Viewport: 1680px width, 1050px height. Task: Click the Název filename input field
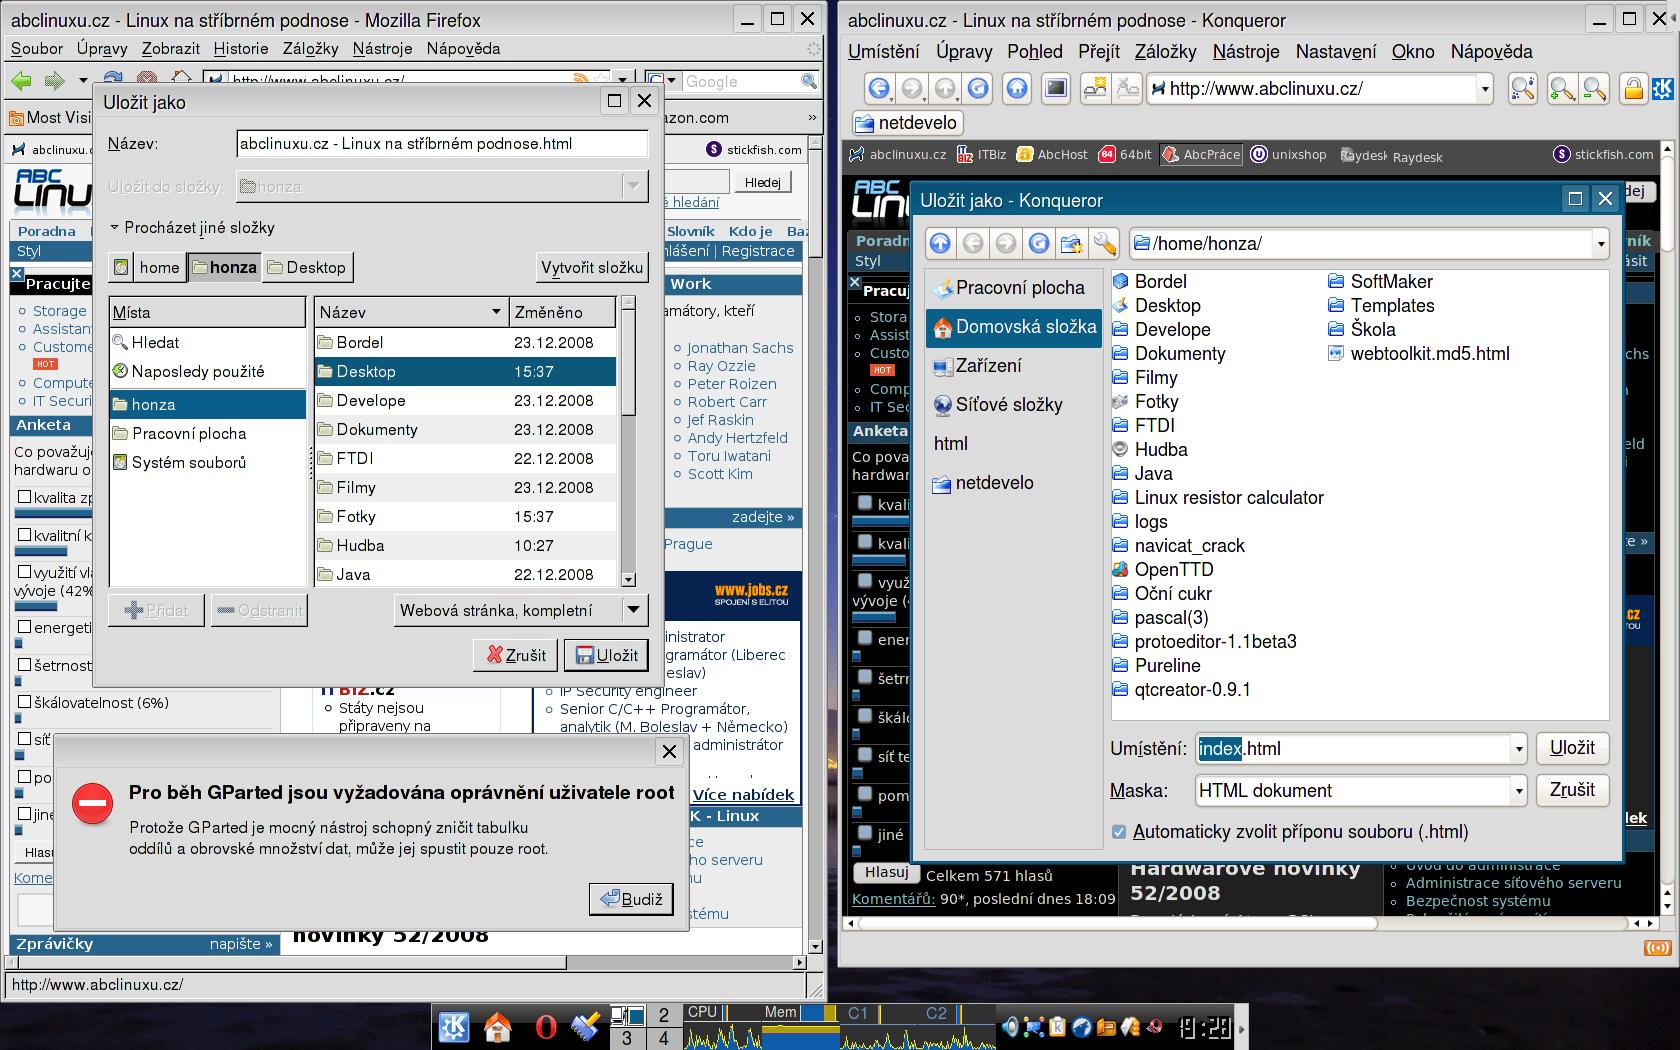(x=442, y=144)
